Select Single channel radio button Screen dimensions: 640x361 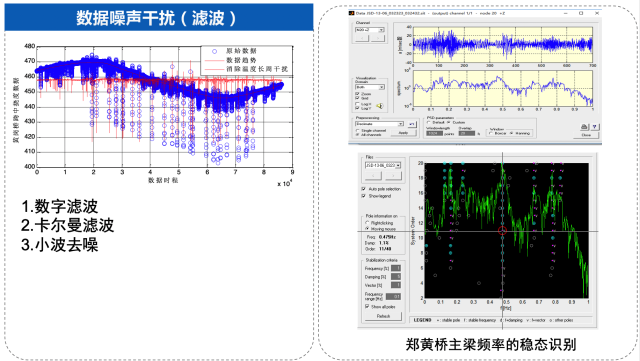(358, 130)
